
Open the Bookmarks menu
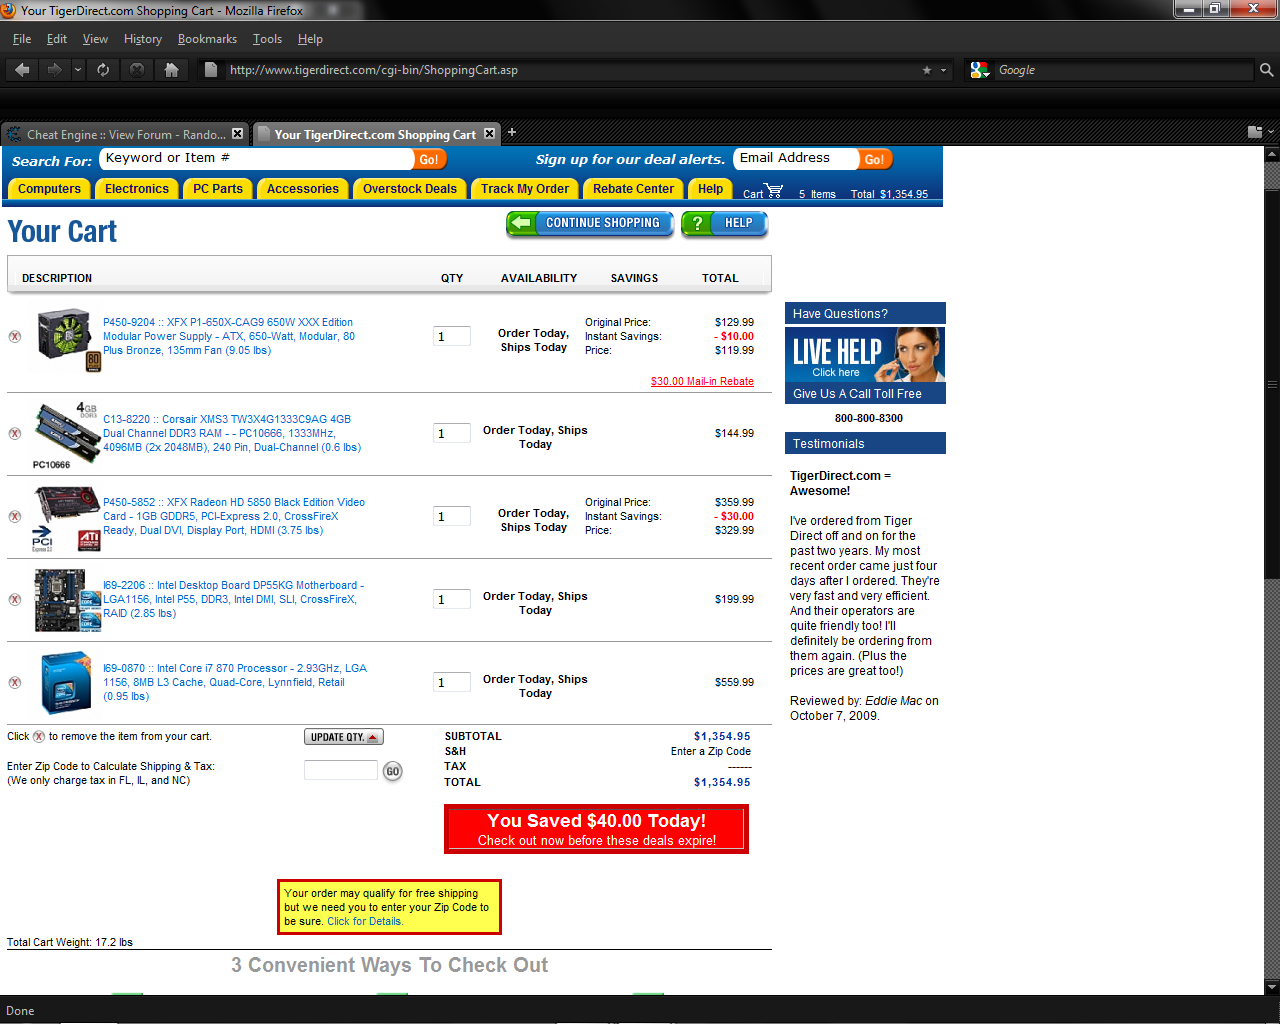207,39
